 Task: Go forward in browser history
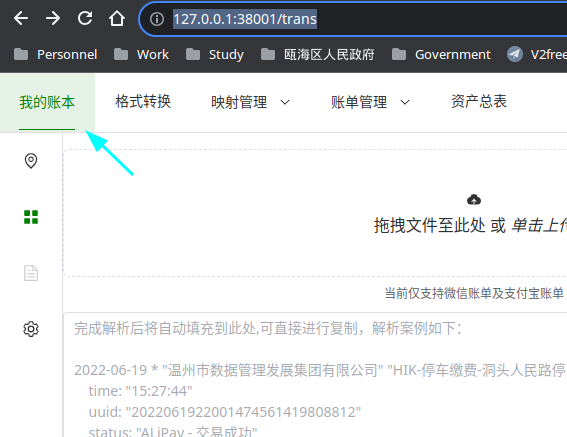pyautogui.click(x=53, y=18)
